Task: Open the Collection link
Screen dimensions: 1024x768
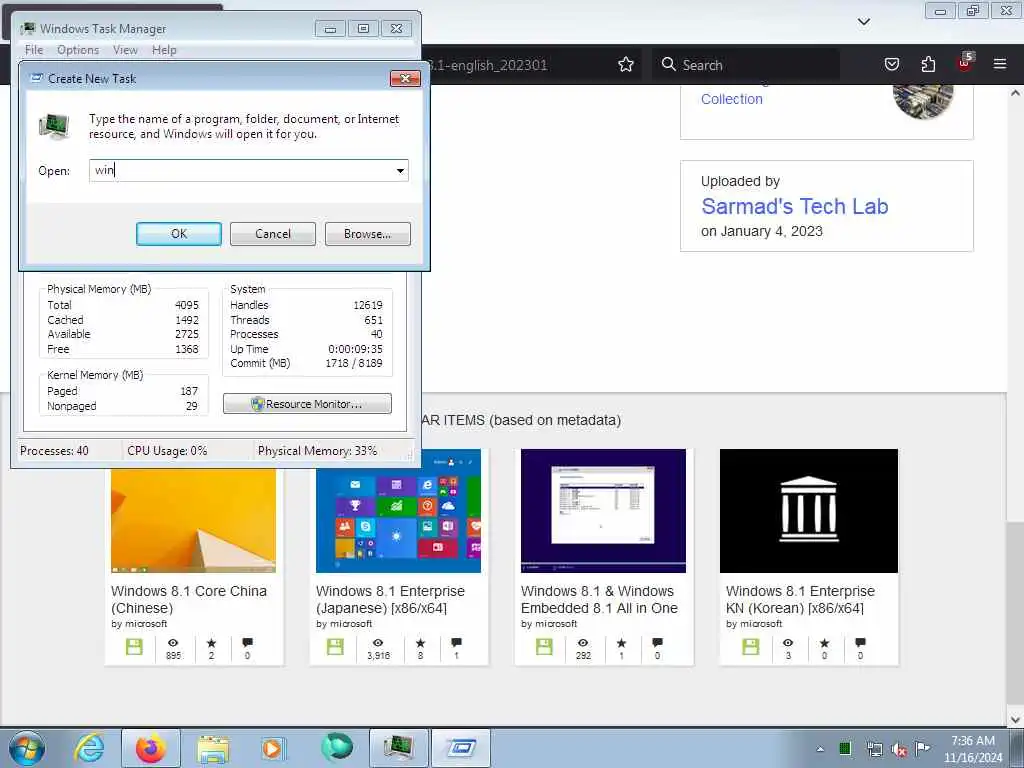Action: (731, 99)
